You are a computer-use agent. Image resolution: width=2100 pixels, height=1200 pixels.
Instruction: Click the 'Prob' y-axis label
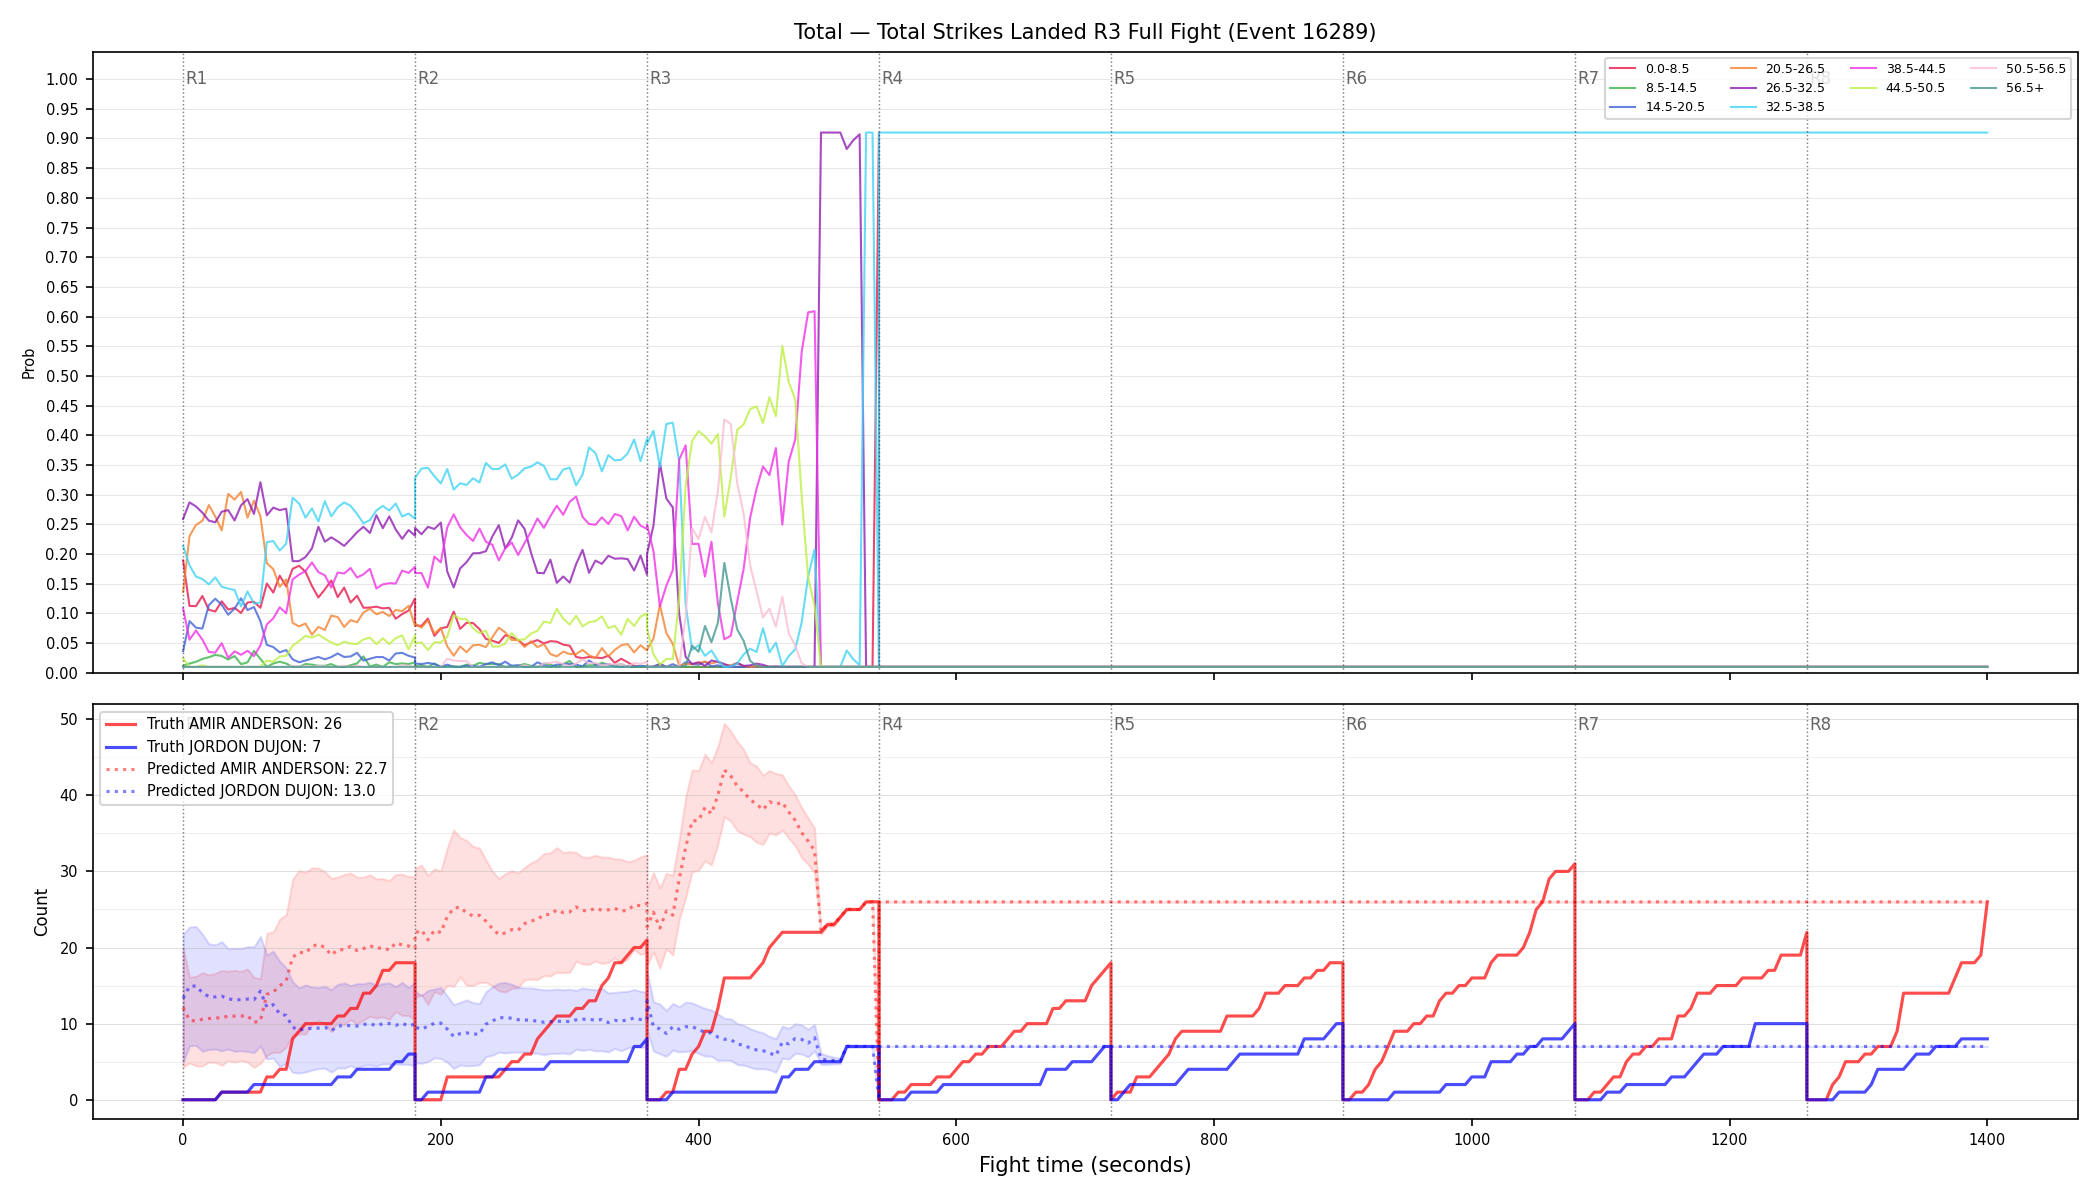pyautogui.click(x=29, y=363)
